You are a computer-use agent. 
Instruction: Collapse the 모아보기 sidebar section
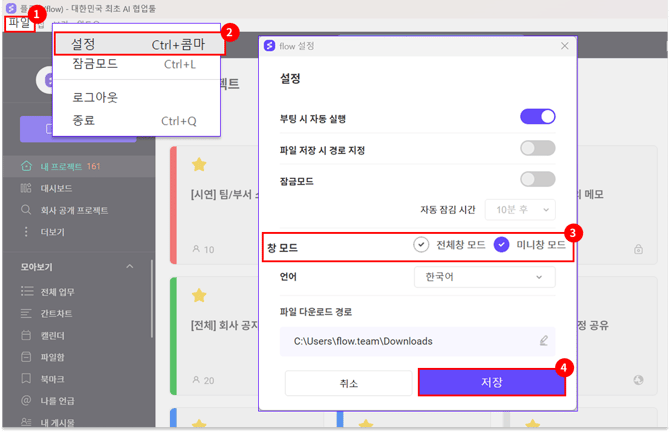pyautogui.click(x=129, y=267)
